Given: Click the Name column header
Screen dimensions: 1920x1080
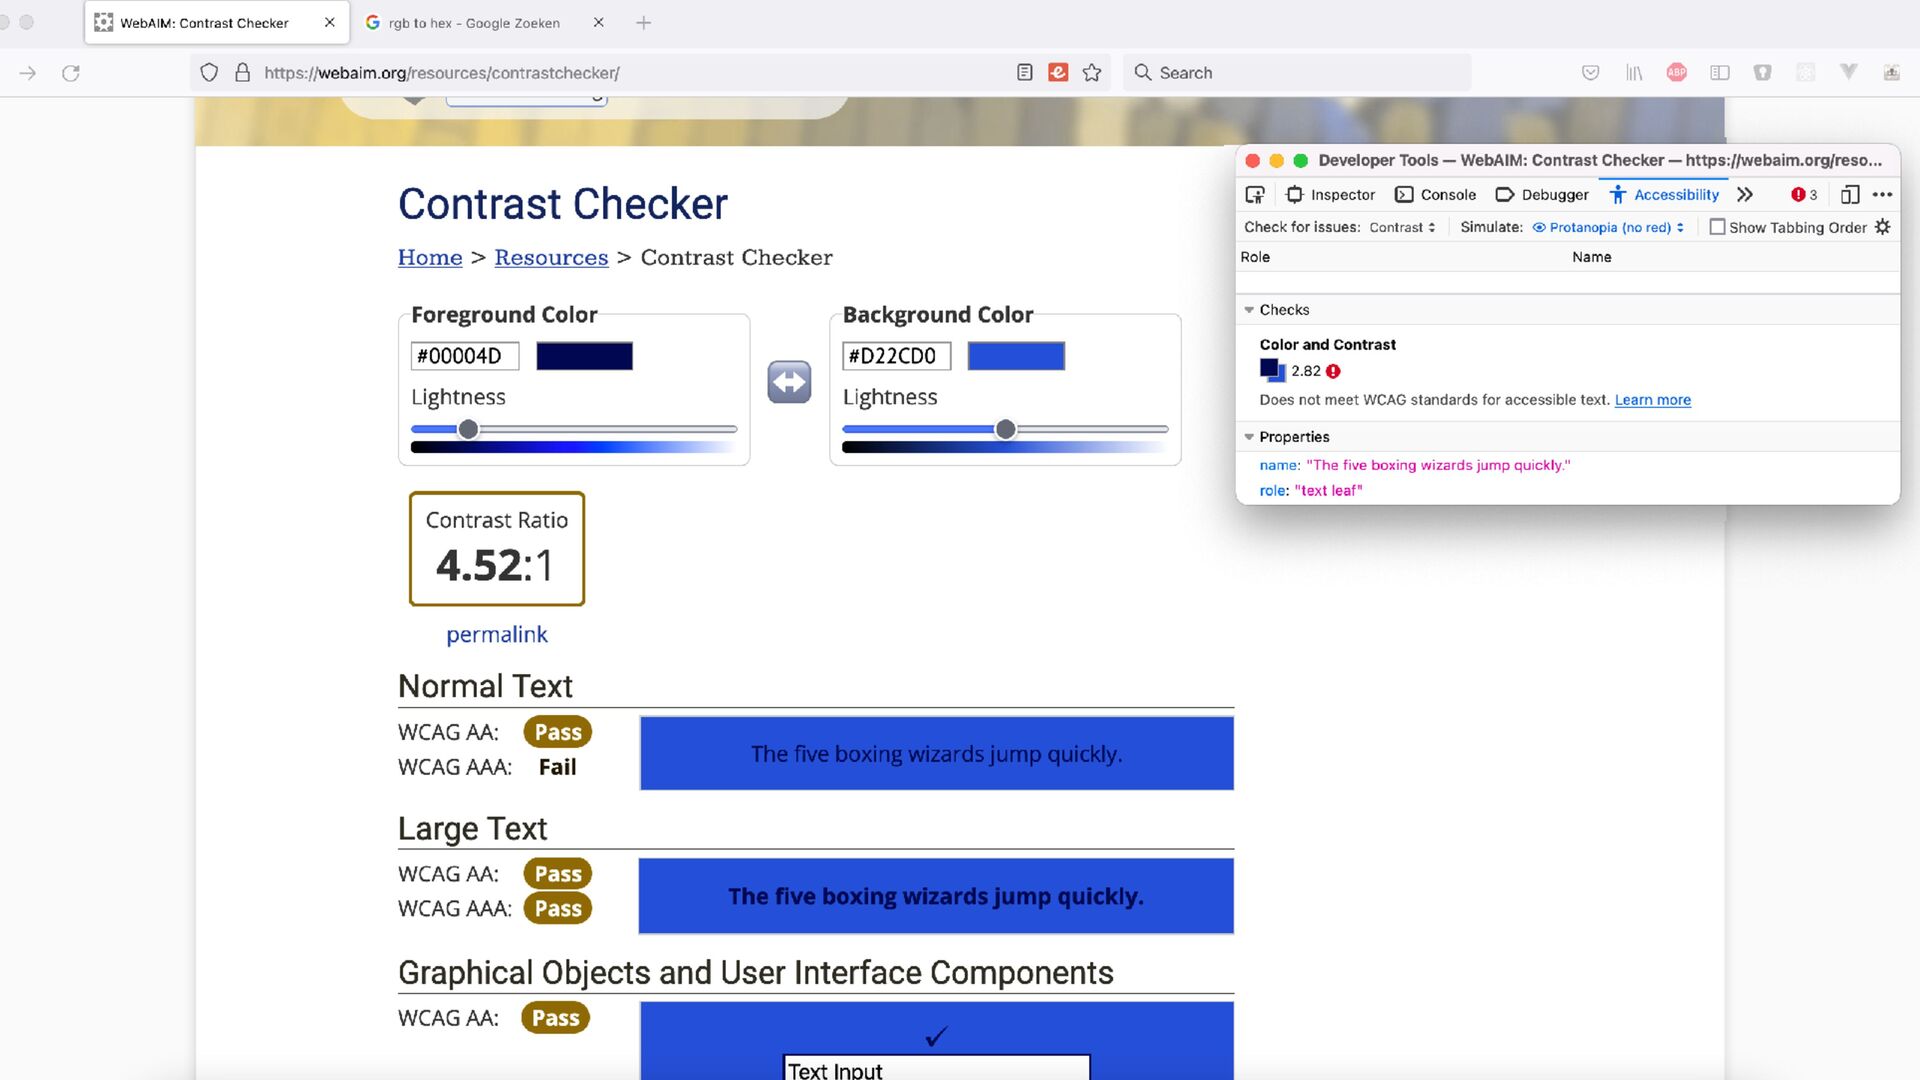Looking at the screenshot, I should (1591, 257).
